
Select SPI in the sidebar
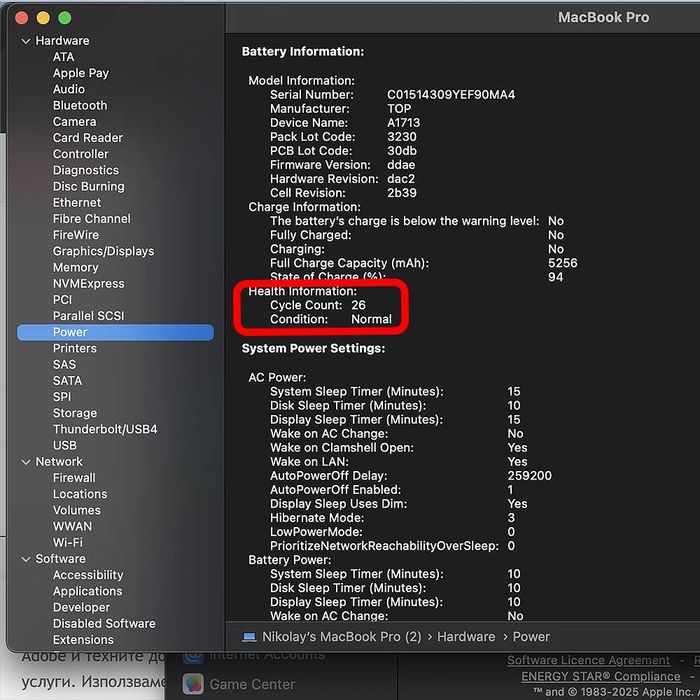pos(62,397)
